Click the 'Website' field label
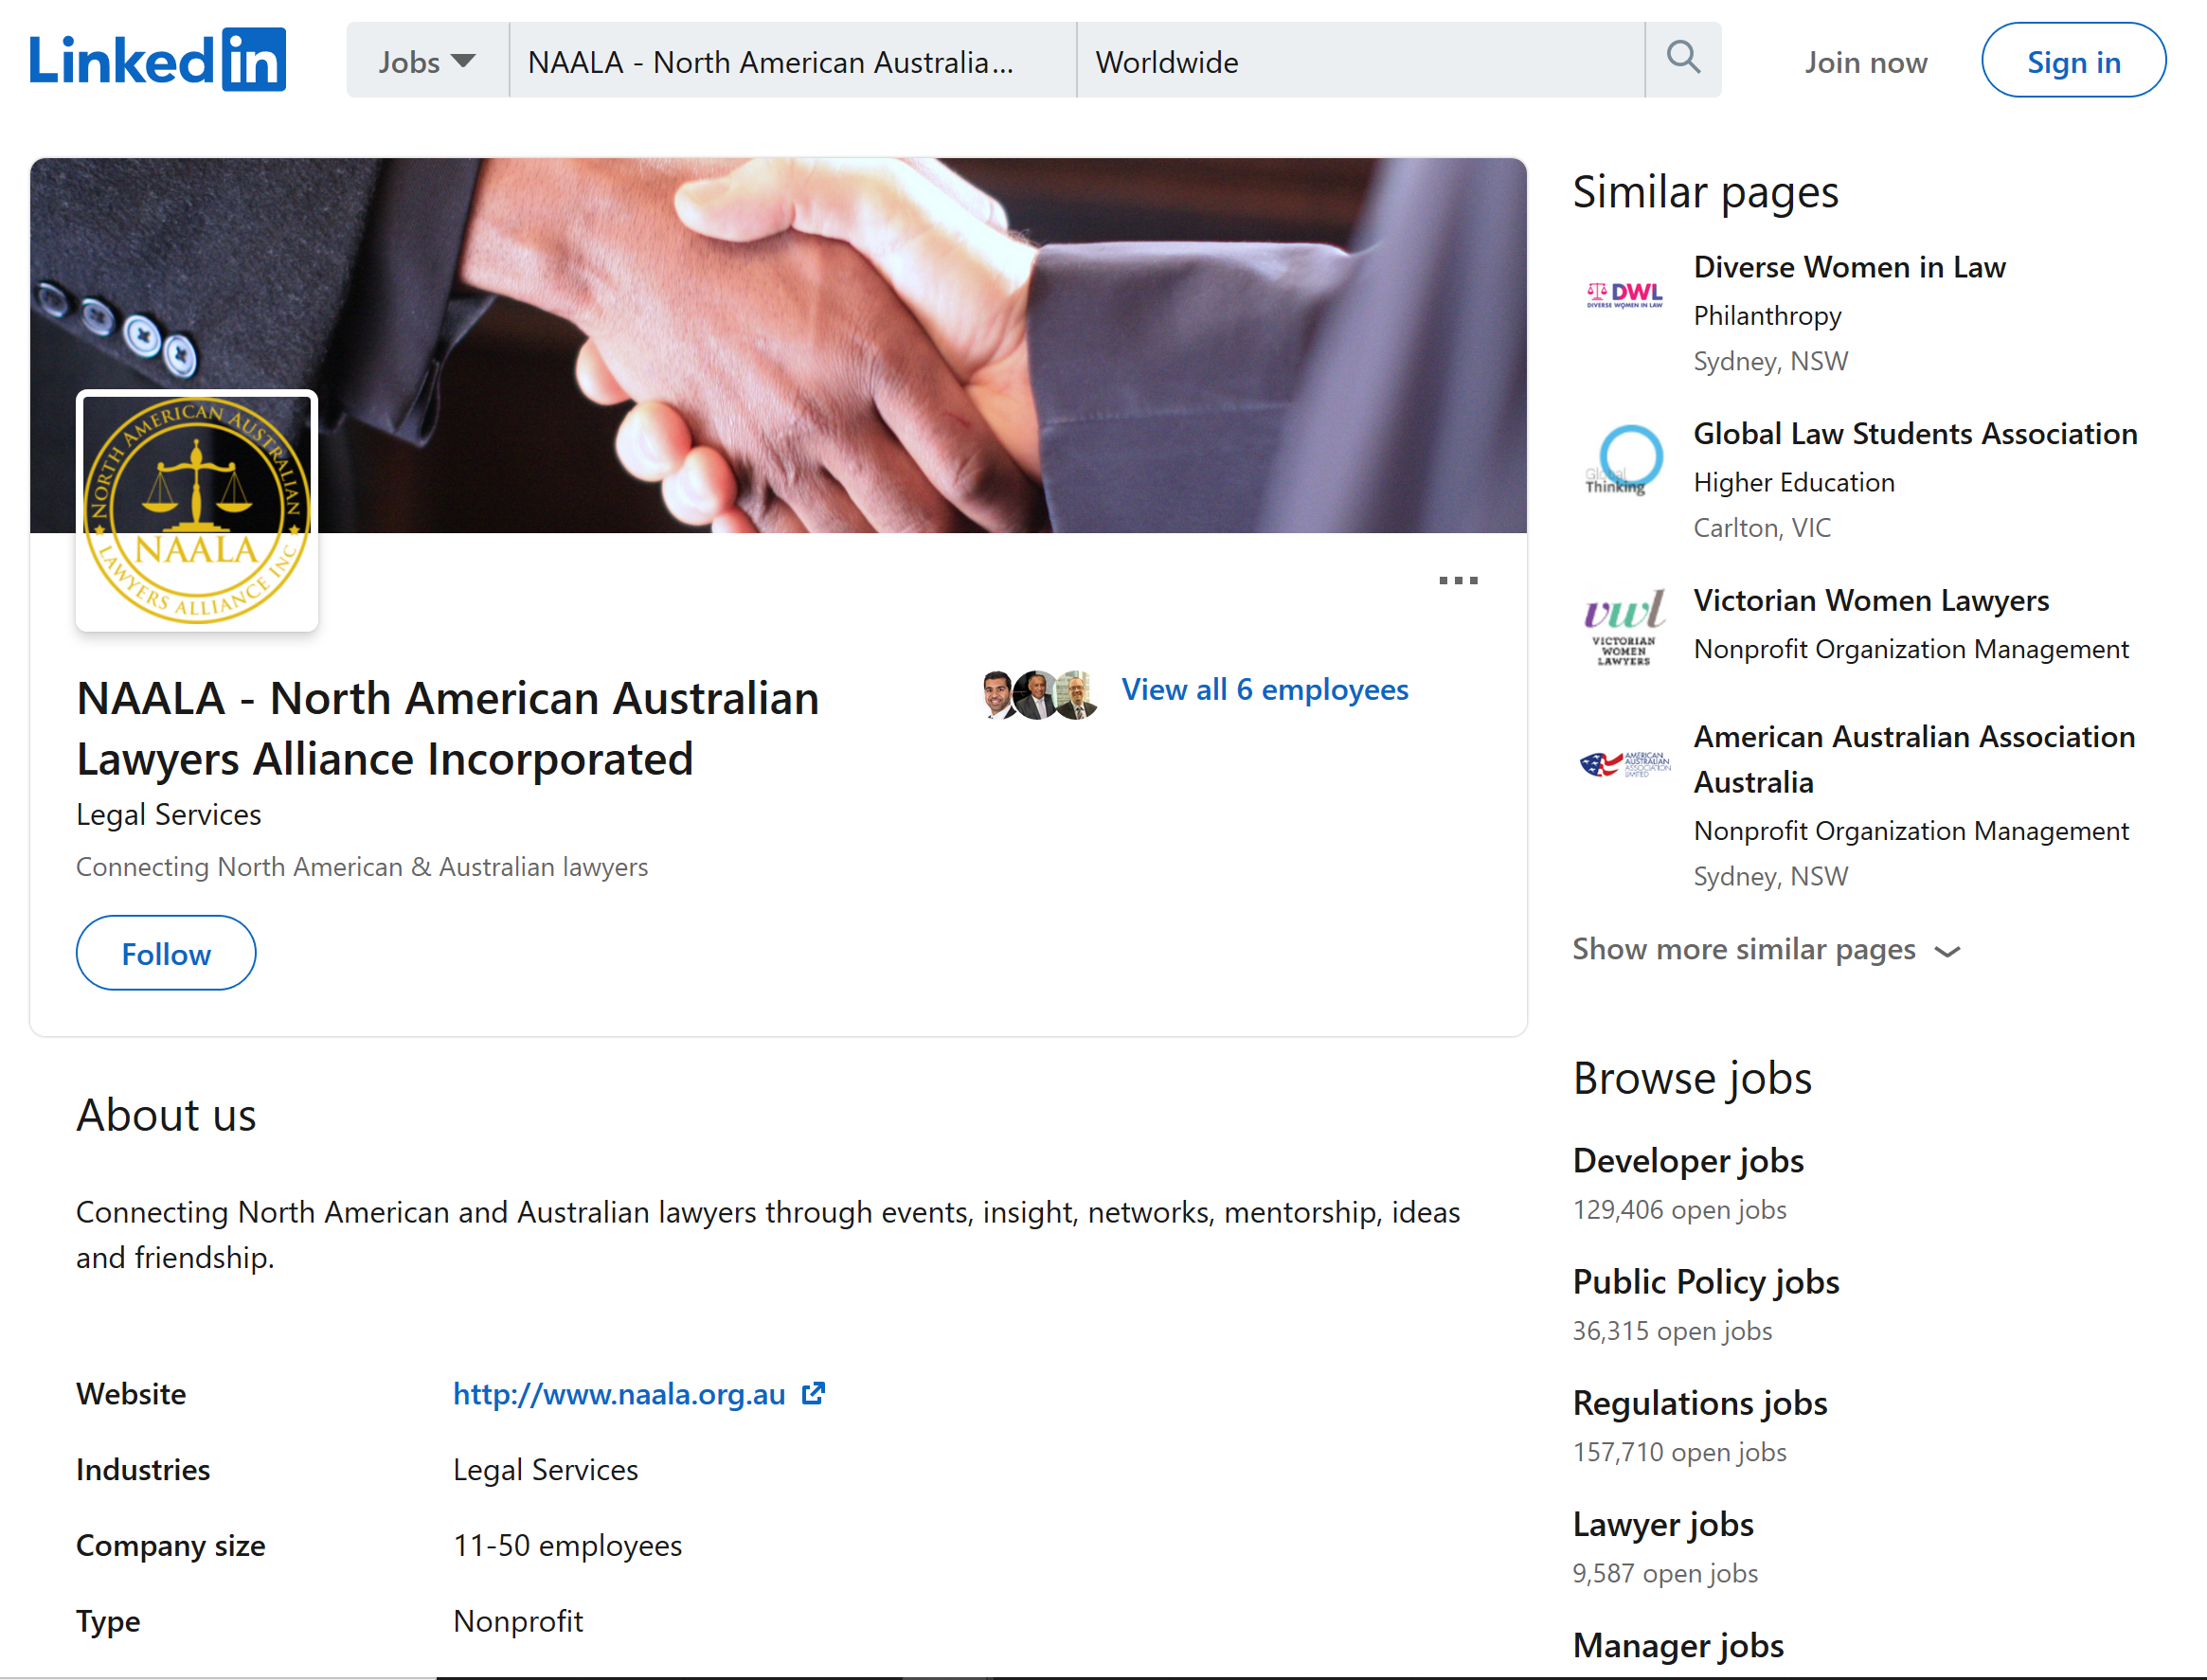The image size is (2207, 1680). click(131, 1393)
